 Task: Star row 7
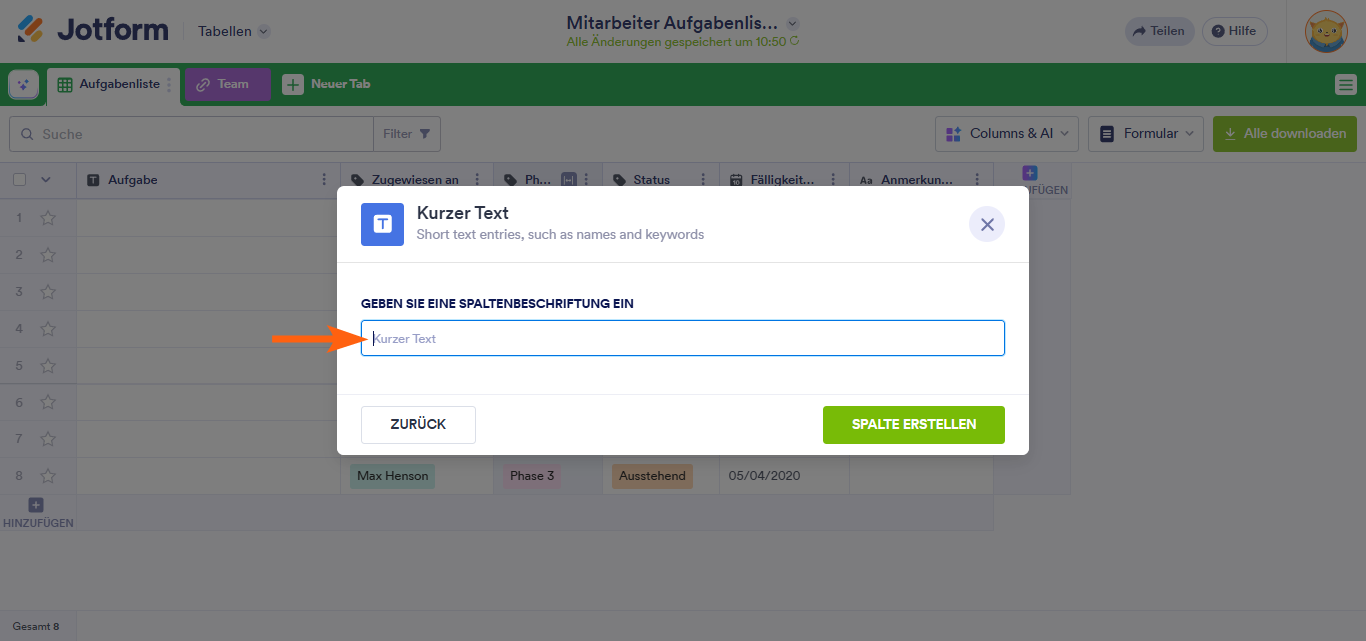48,439
